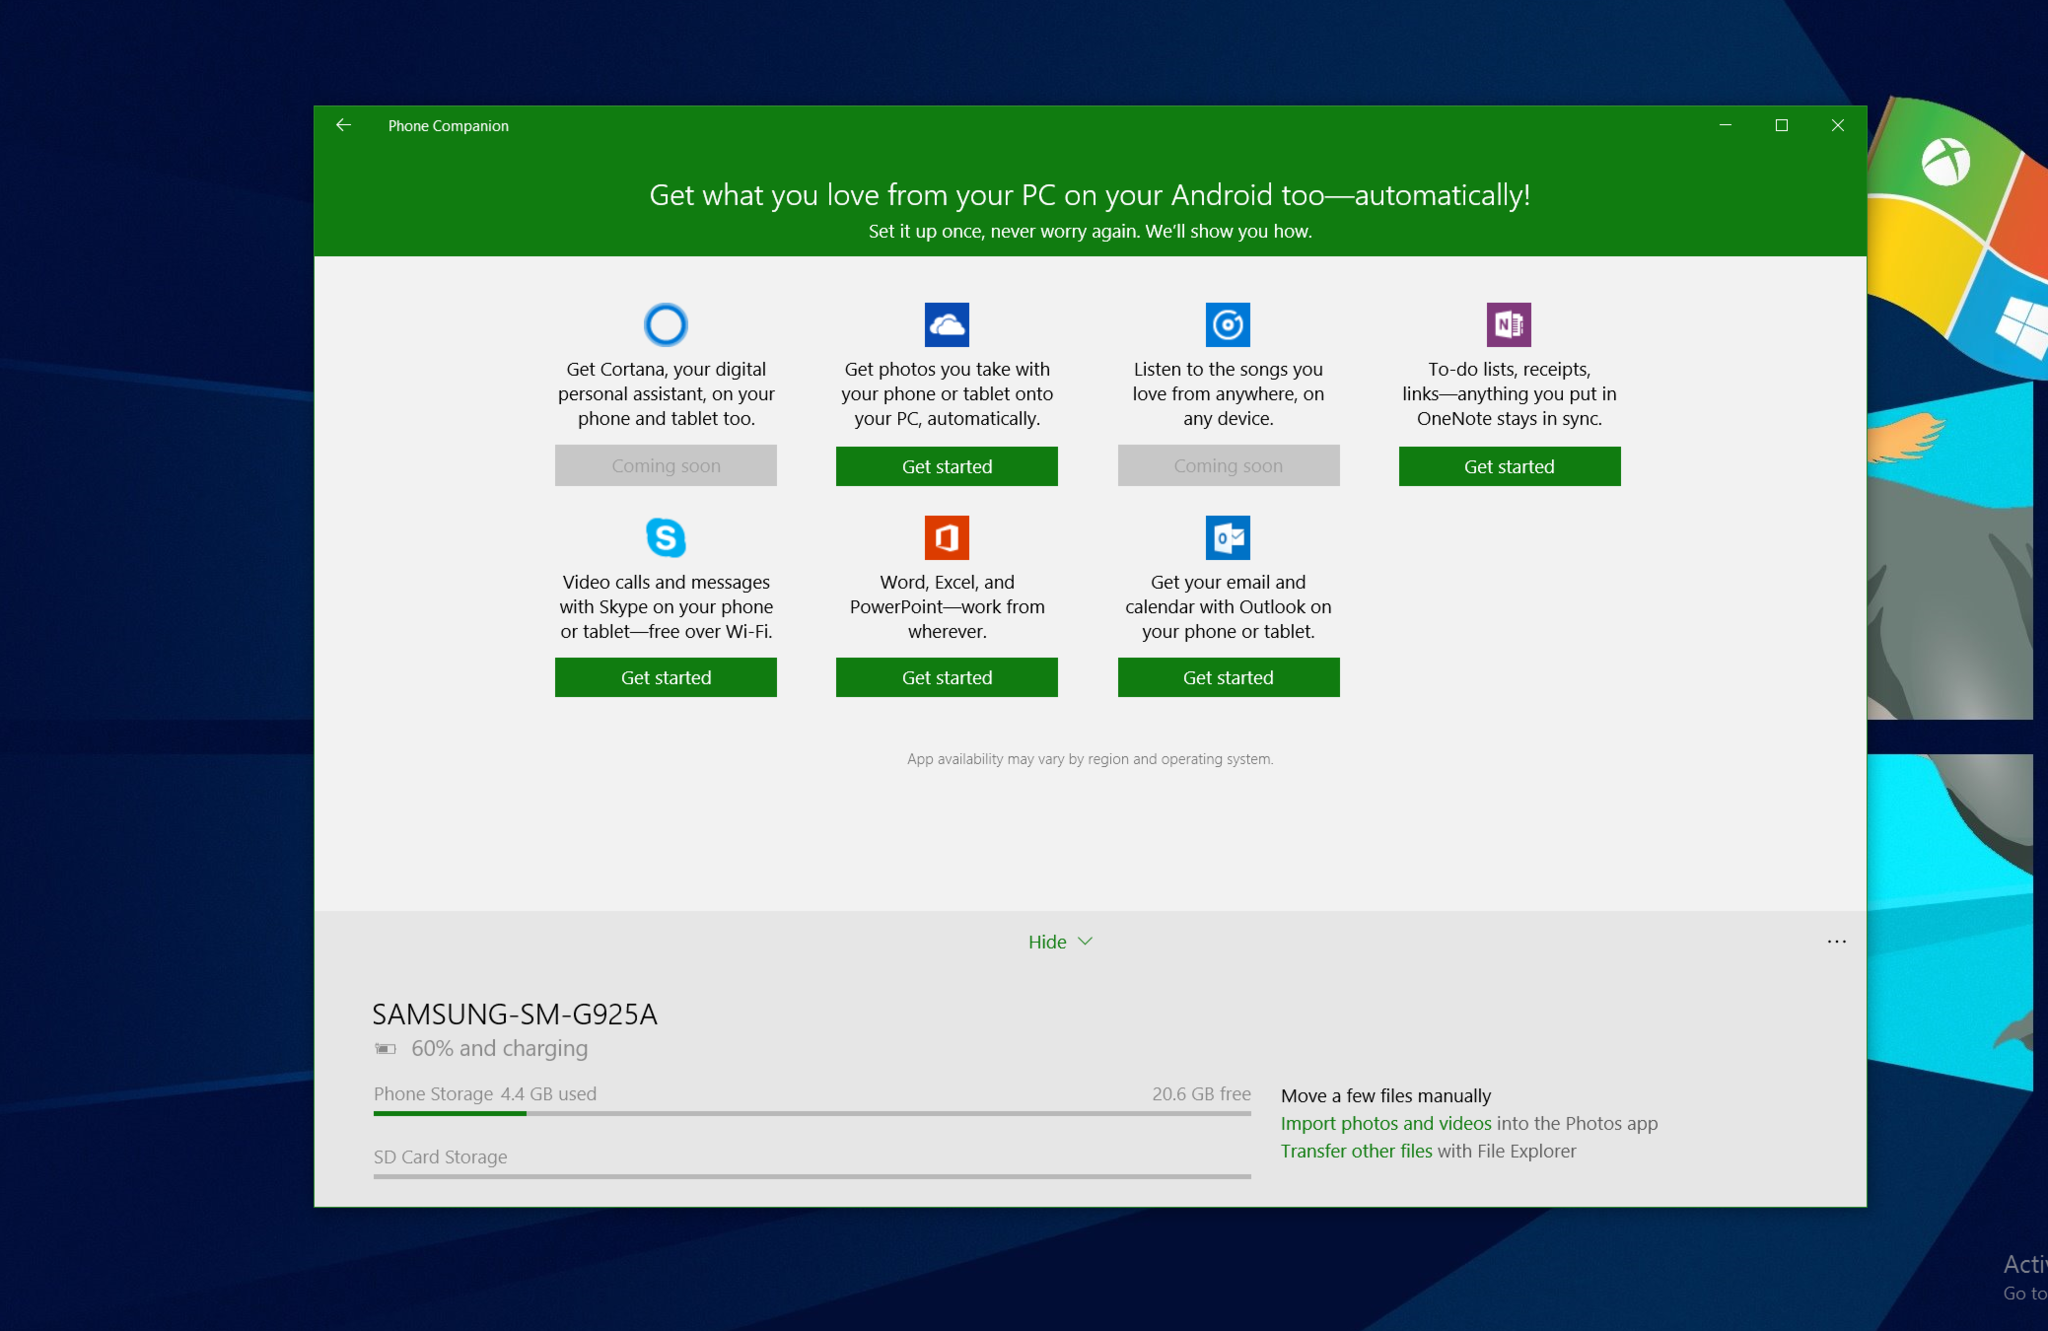
Task: Click the Skype video calls description
Action: coord(666,607)
